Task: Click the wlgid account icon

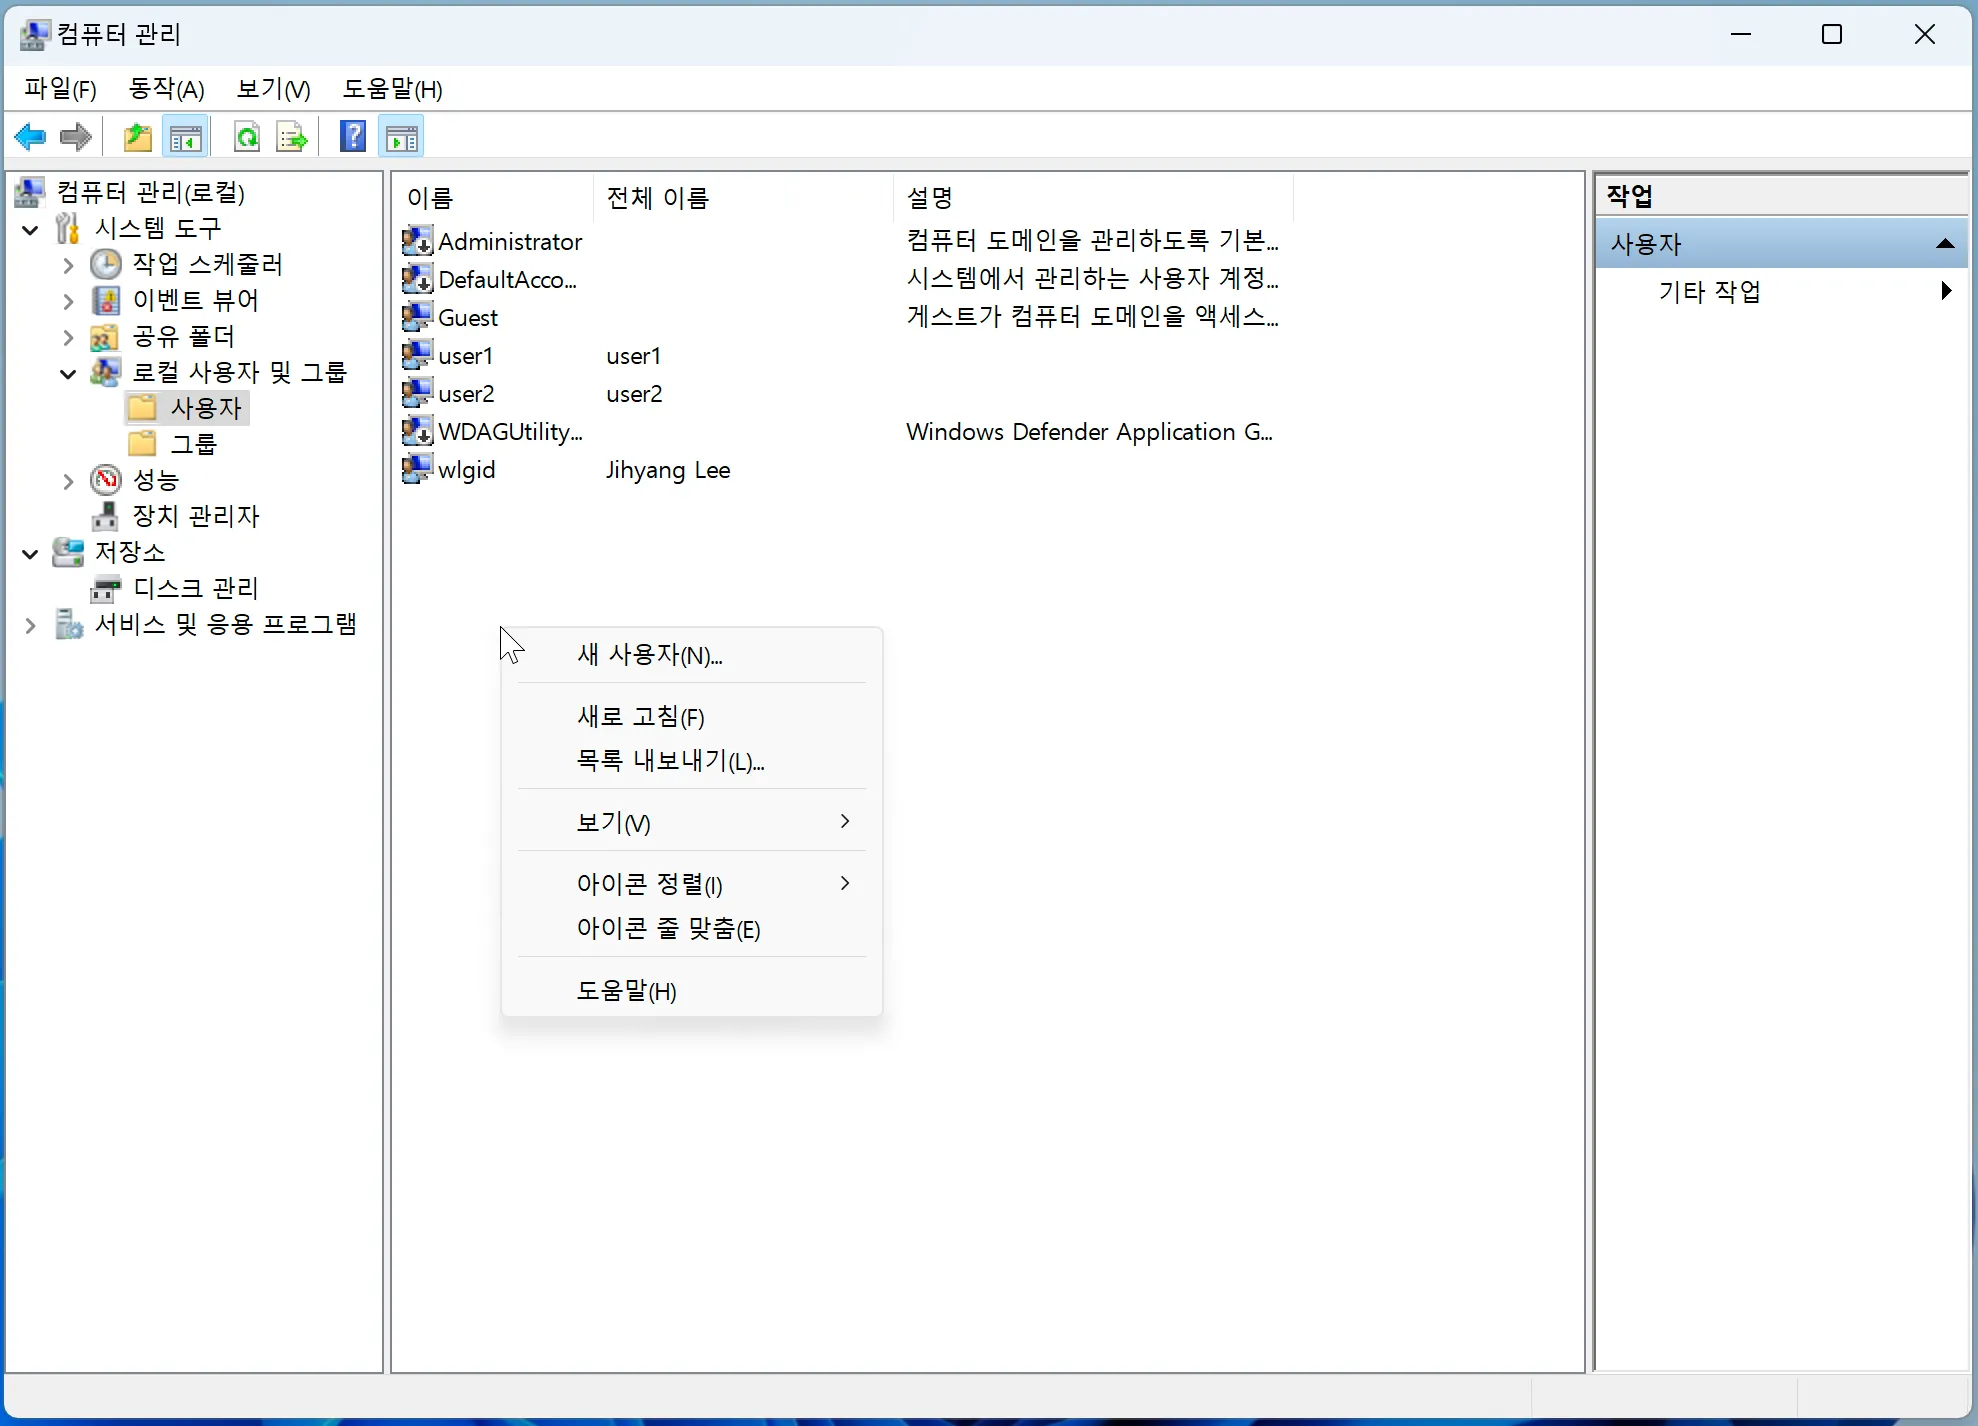Action: coord(417,469)
